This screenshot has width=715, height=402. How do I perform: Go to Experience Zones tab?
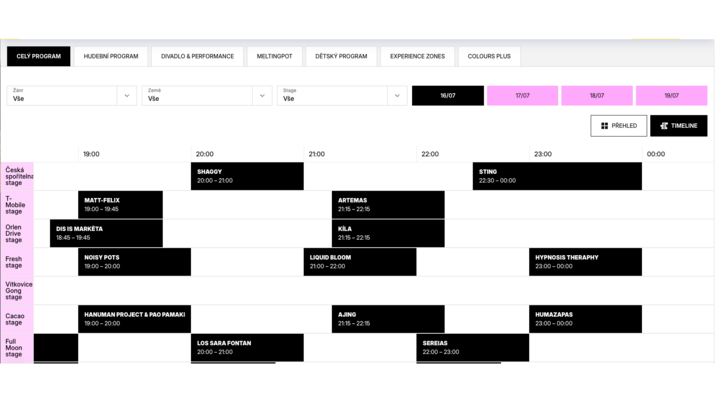(417, 56)
